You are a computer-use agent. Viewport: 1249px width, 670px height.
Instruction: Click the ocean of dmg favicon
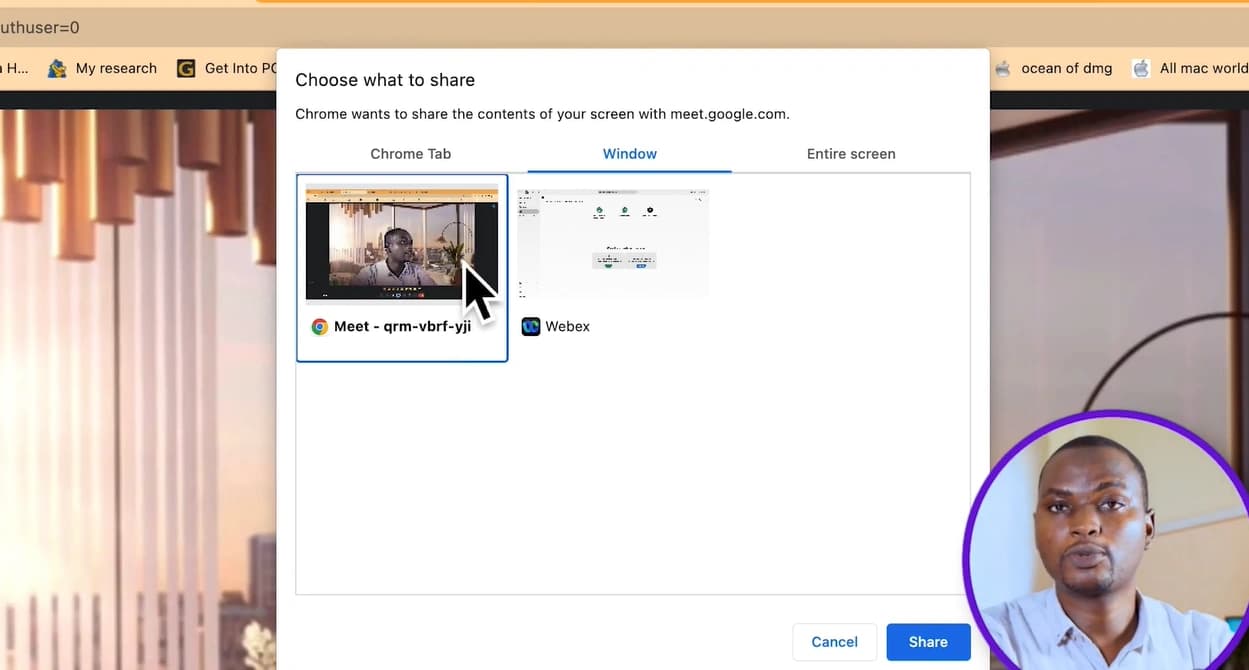click(1002, 68)
